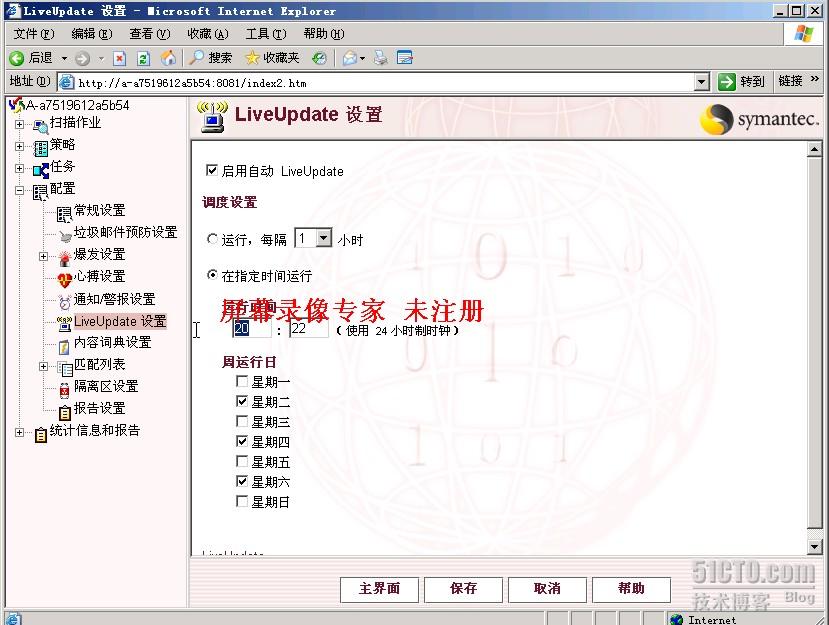Click the 报告设置 report settings icon

click(64, 412)
